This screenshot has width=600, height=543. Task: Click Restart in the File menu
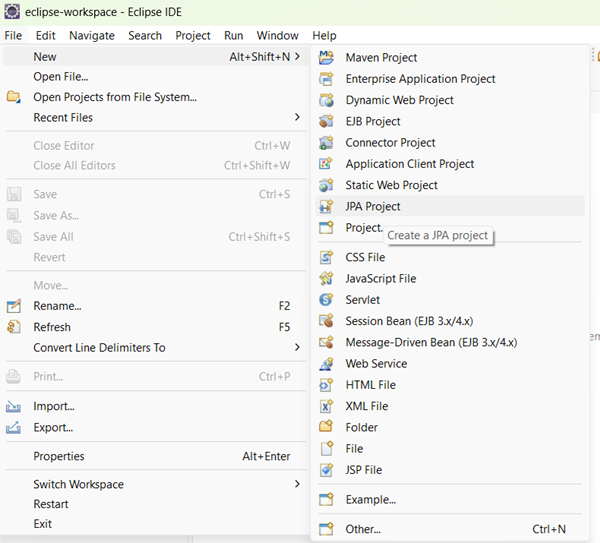coord(51,504)
